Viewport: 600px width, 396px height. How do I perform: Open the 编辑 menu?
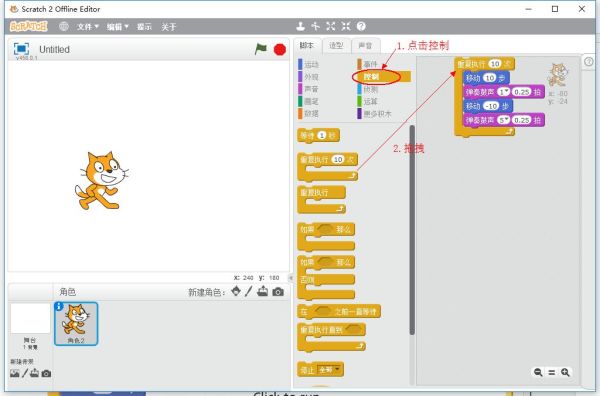[x=117, y=27]
